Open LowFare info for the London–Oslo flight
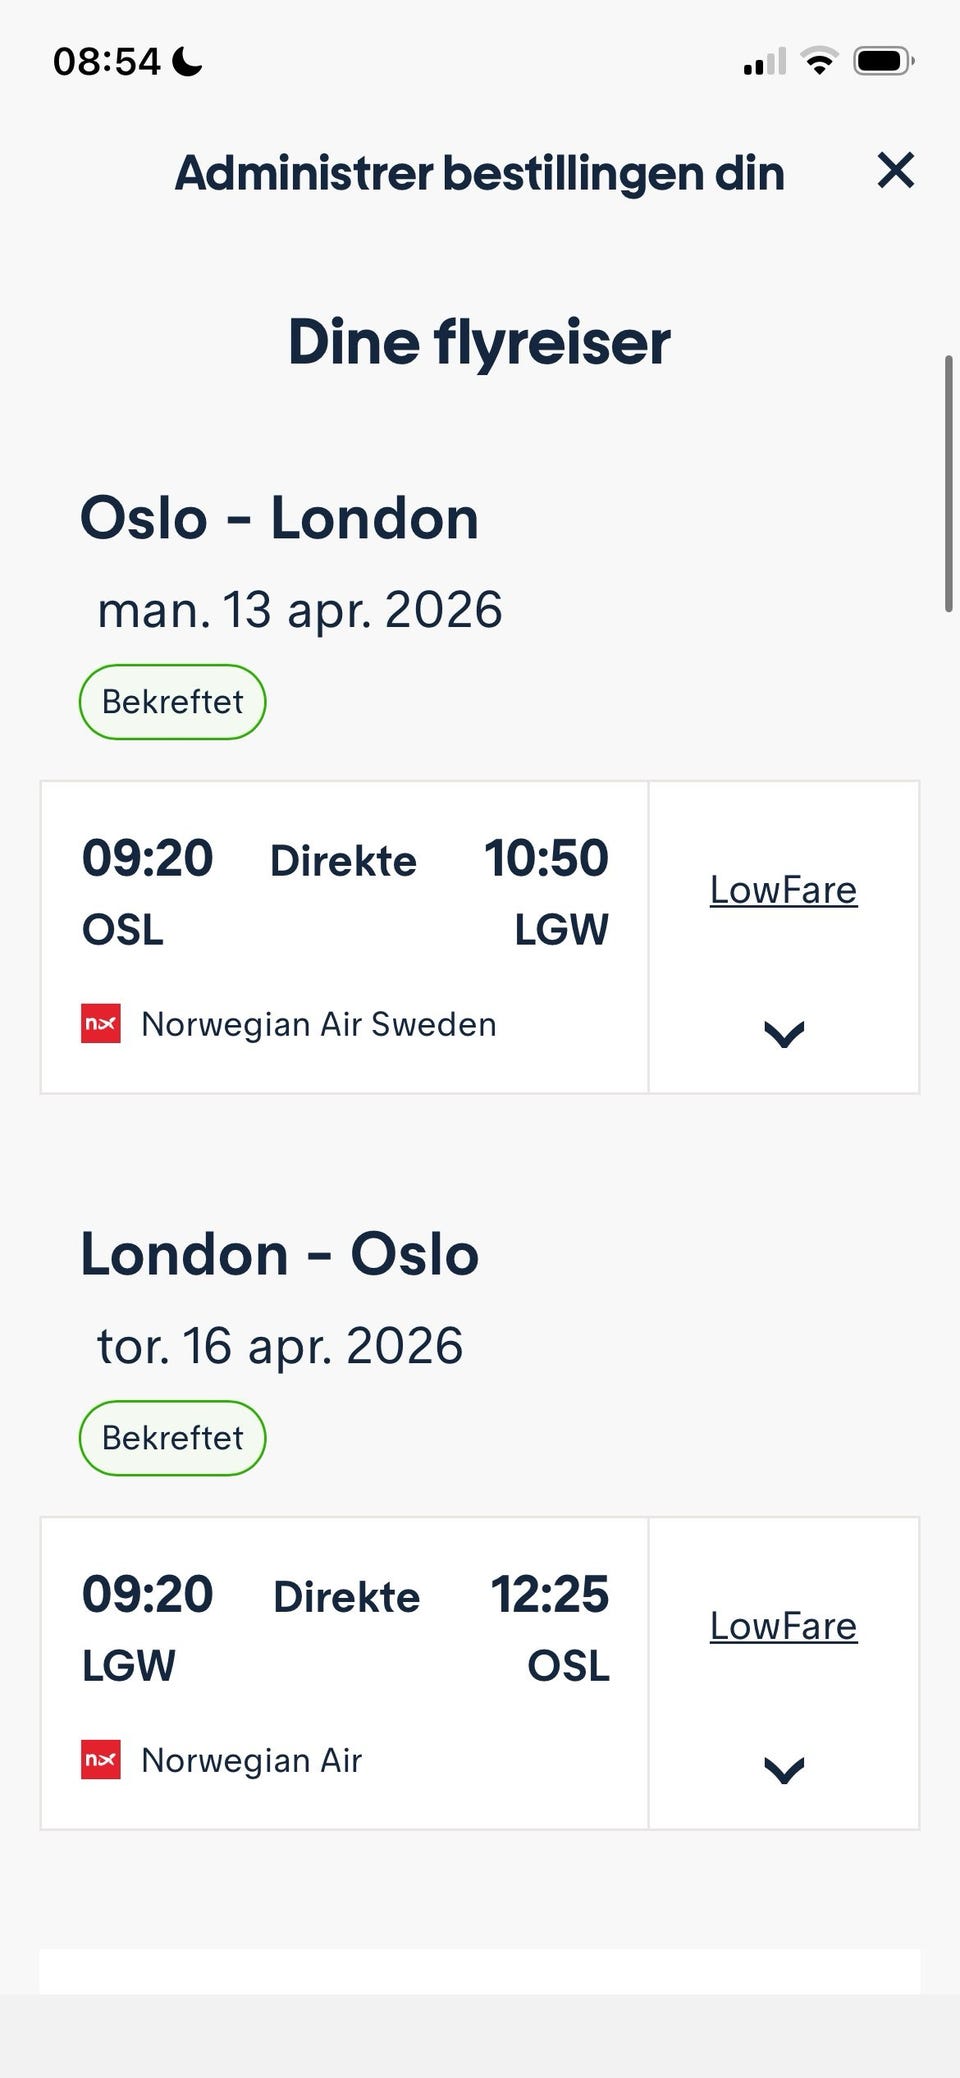This screenshot has height=2078, width=960. click(783, 1626)
